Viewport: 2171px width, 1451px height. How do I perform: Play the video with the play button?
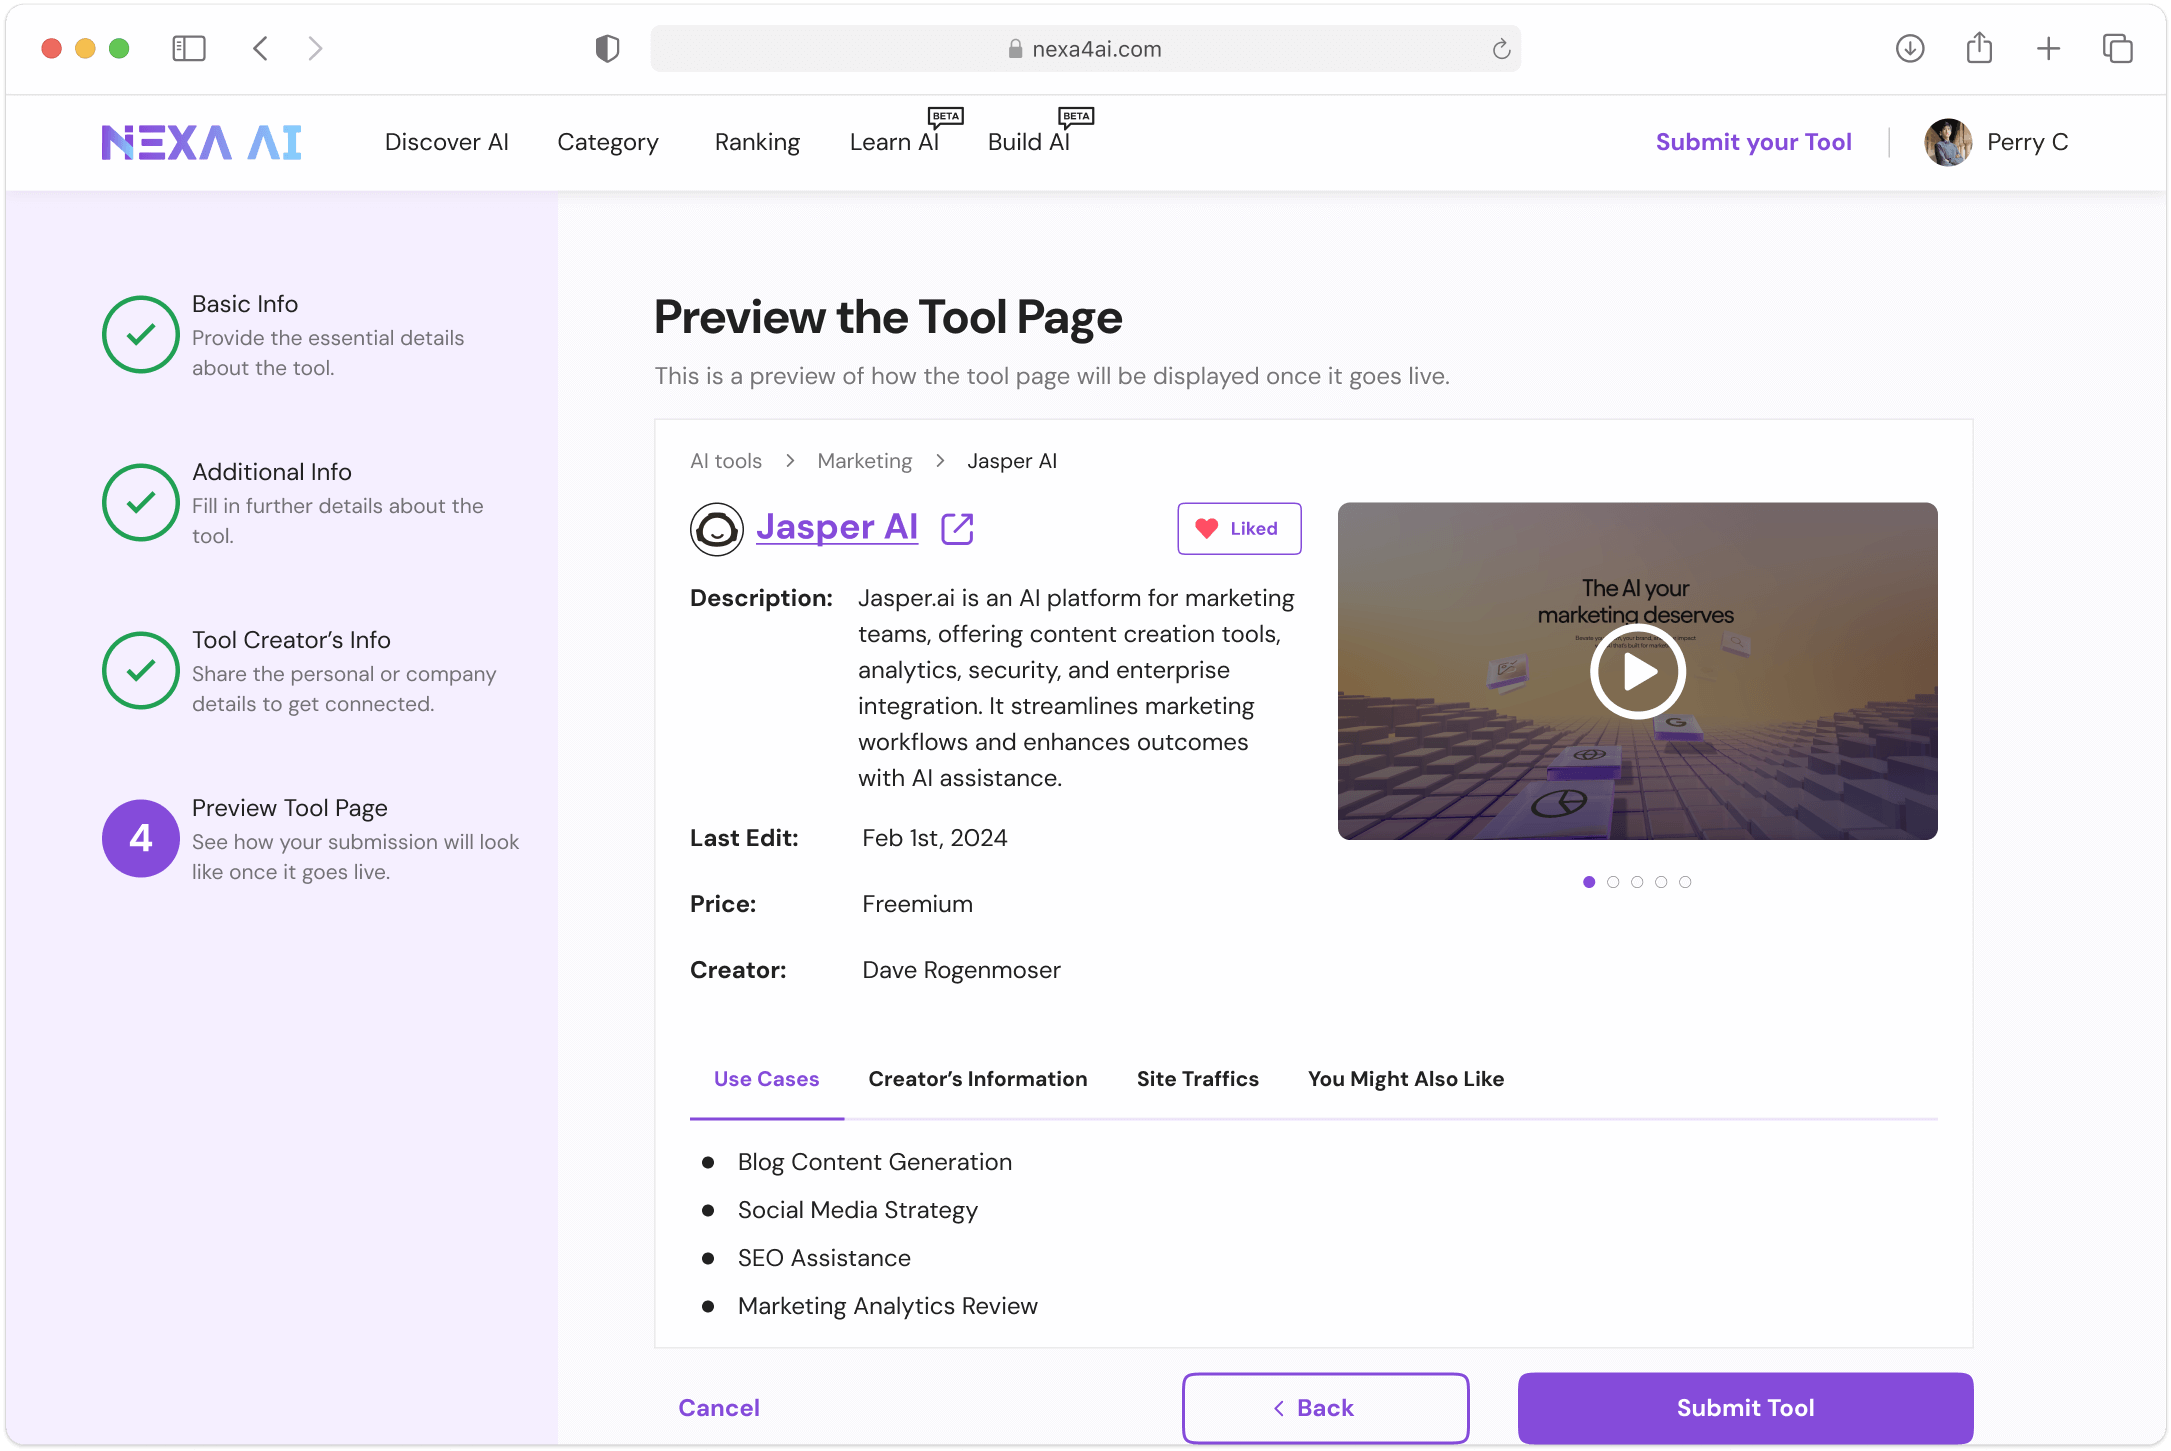coord(1637,671)
